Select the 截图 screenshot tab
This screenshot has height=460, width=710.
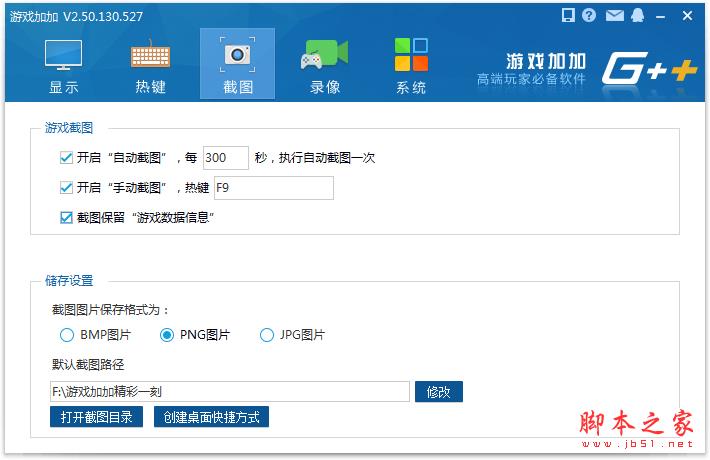(x=237, y=64)
